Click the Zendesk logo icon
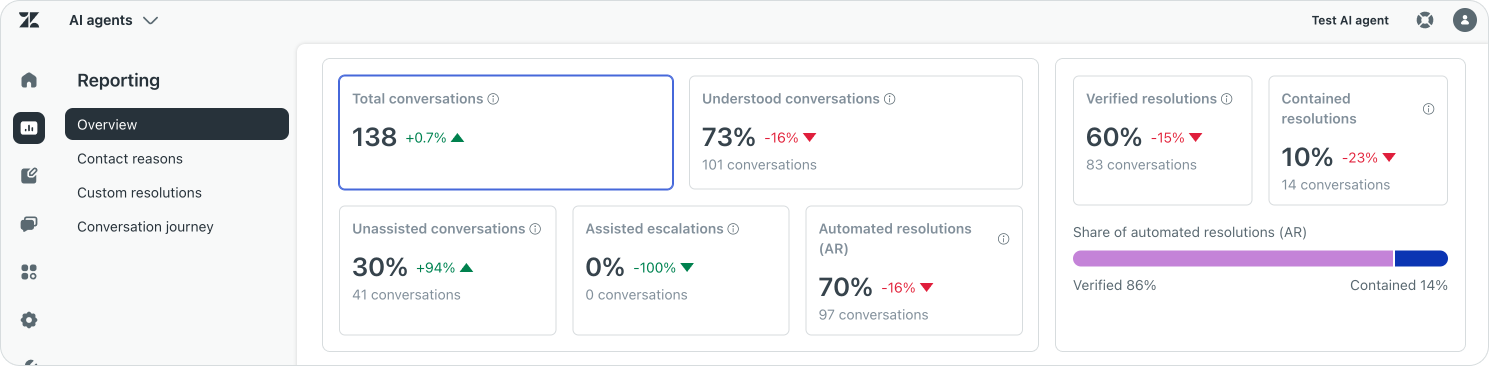 point(29,20)
